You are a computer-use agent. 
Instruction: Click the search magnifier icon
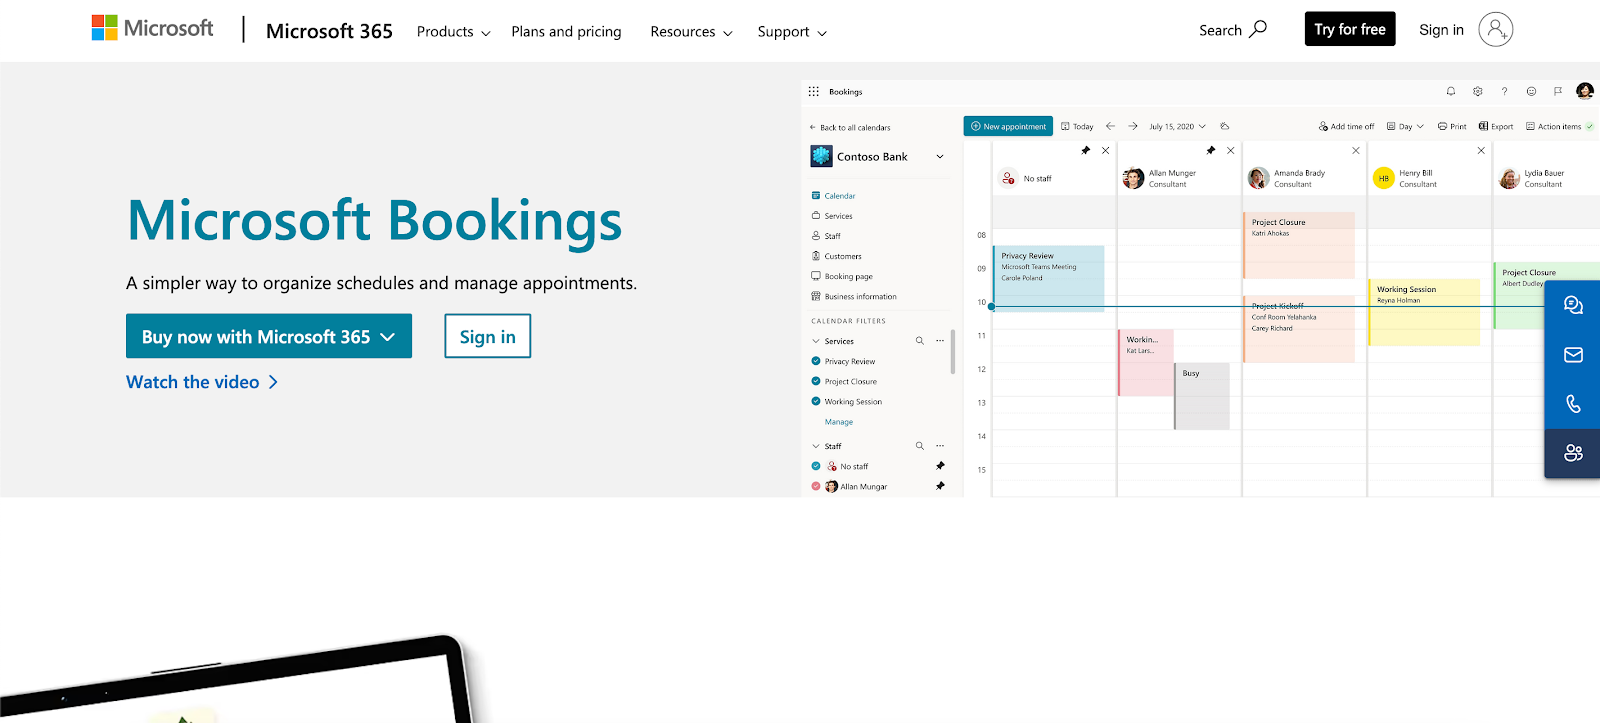1258,29
